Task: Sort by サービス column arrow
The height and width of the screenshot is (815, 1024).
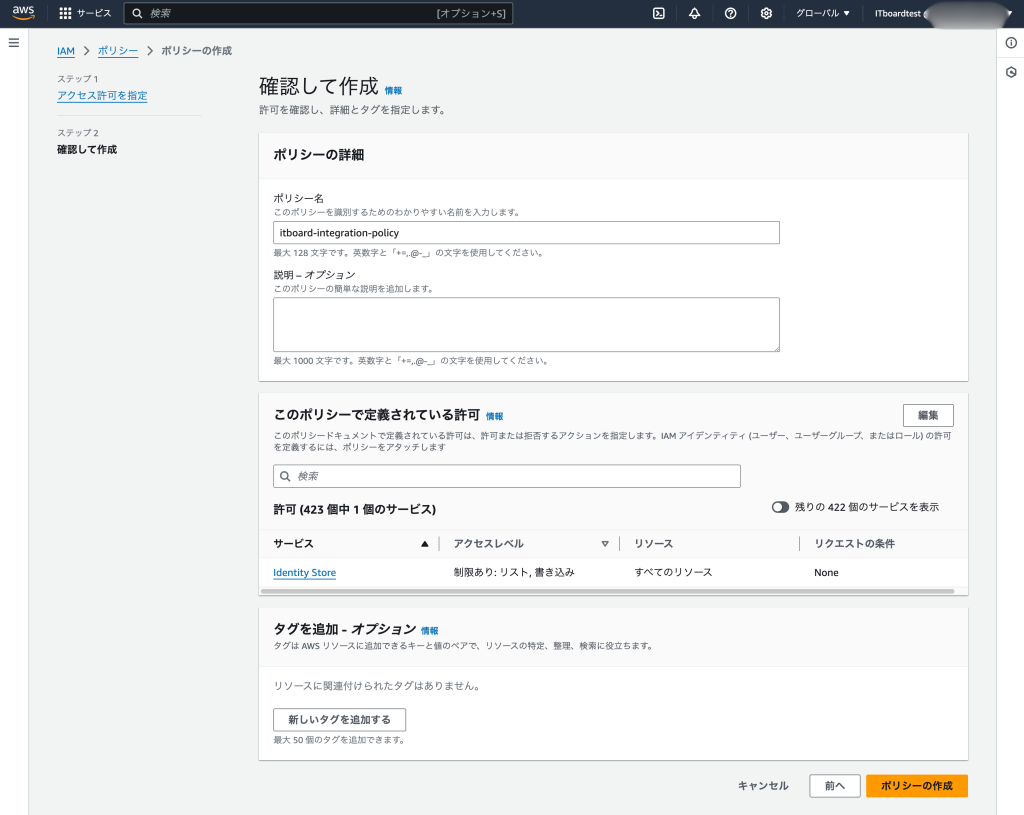Action: 425,544
